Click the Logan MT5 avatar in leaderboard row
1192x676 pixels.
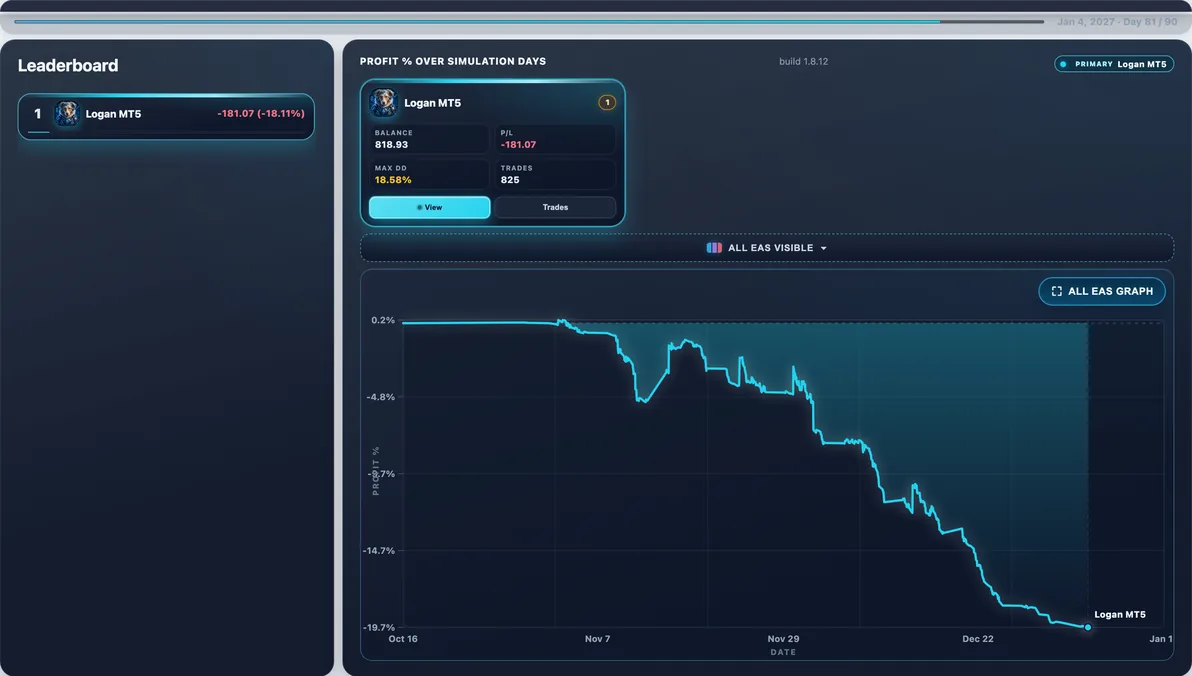(67, 114)
